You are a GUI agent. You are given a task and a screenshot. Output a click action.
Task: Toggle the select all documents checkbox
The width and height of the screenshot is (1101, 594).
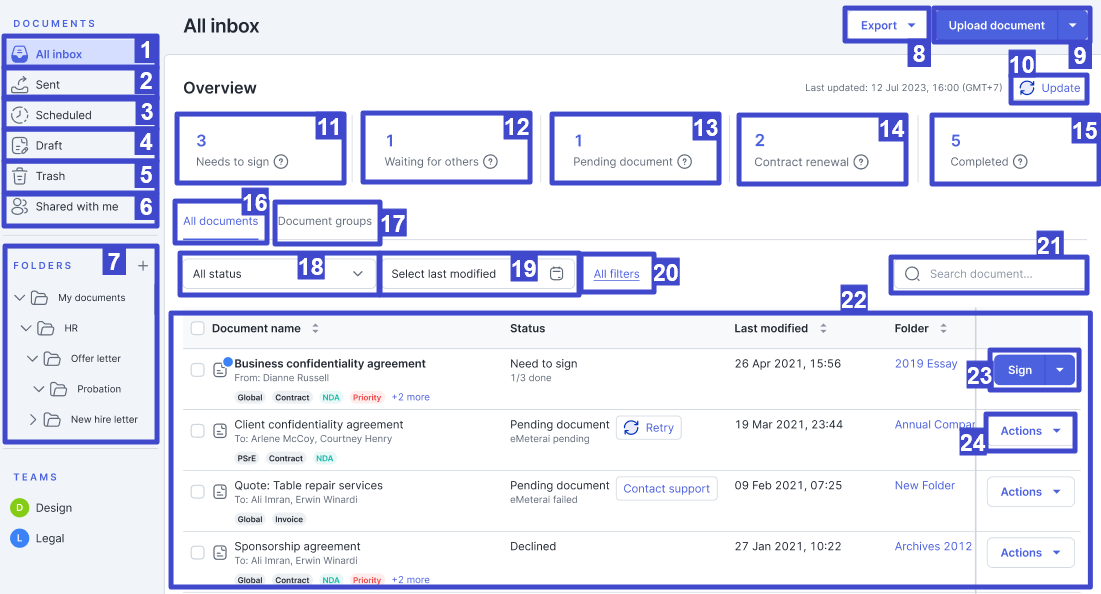197,328
